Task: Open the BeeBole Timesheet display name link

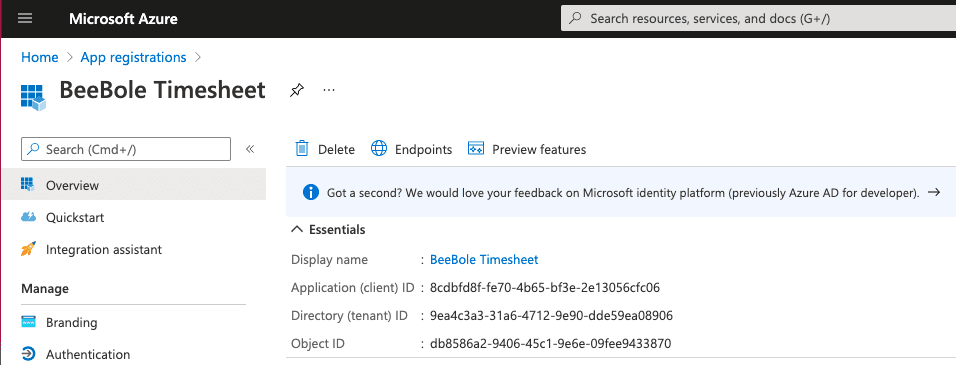Action: [484, 260]
